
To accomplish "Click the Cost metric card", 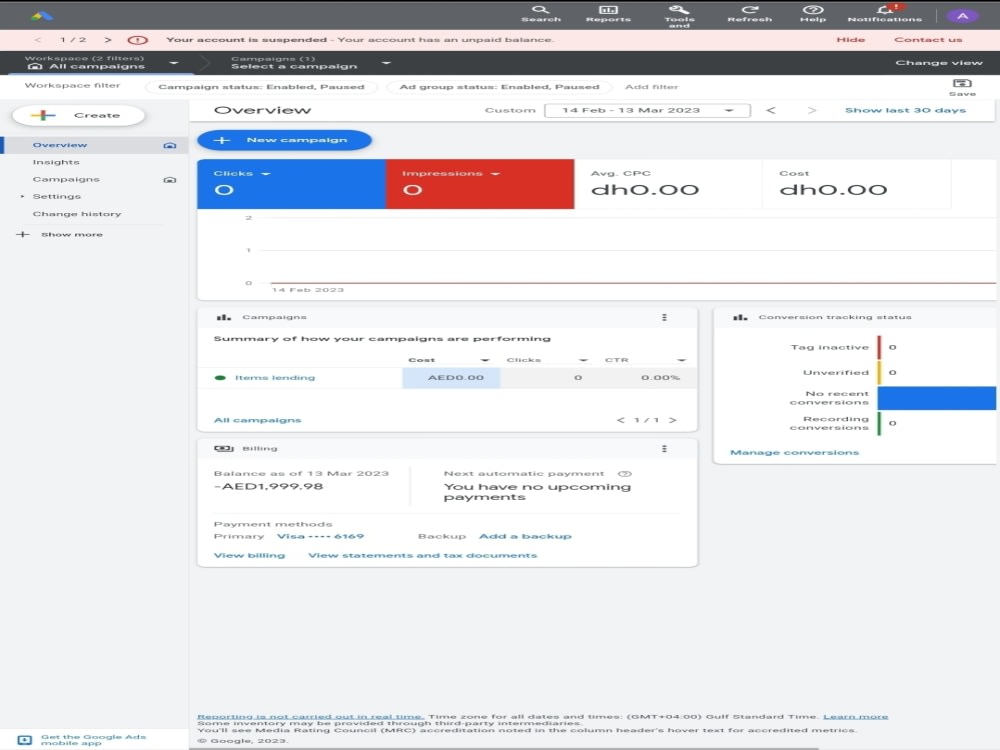I will [x=856, y=184].
